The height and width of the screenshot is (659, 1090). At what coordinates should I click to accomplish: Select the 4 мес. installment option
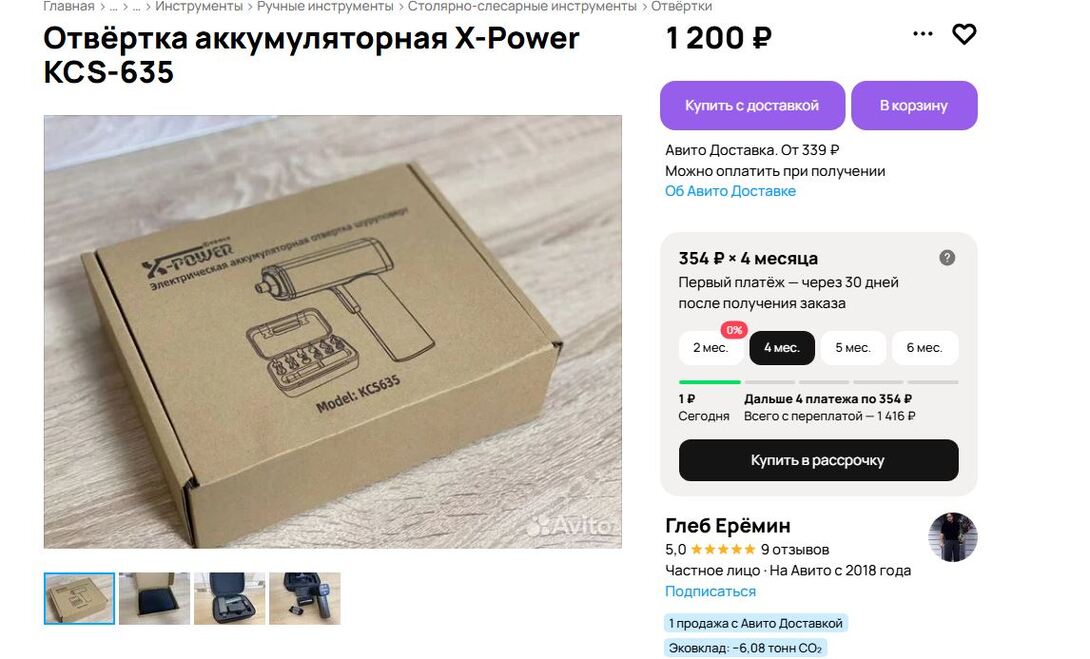coord(781,348)
